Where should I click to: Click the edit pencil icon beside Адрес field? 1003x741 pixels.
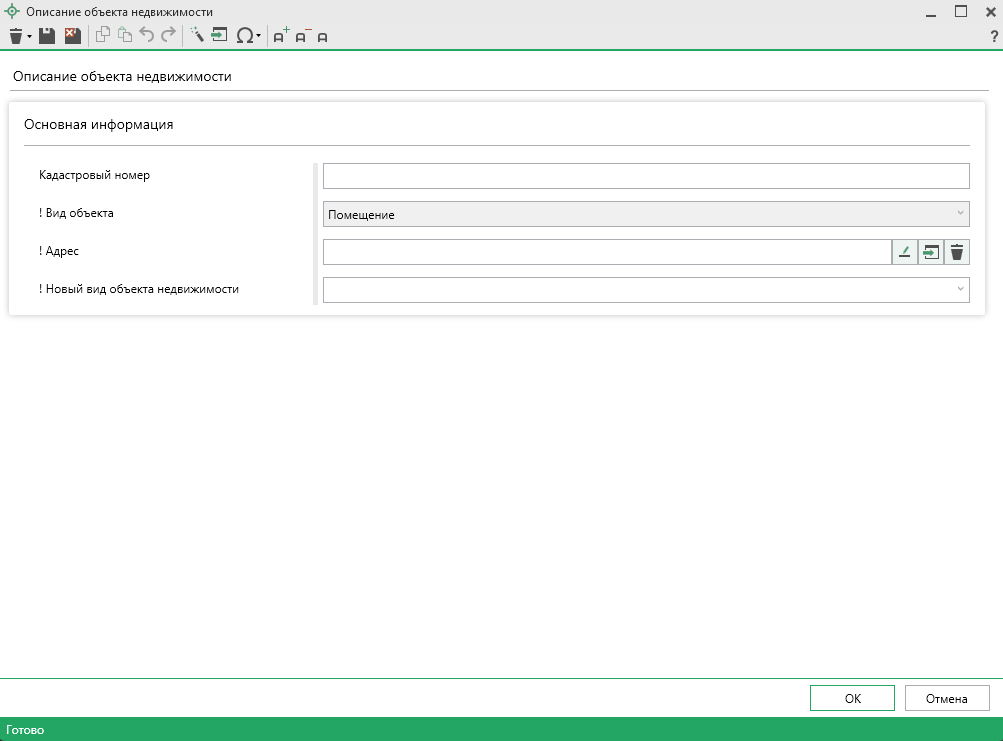[x=904, y=252]
